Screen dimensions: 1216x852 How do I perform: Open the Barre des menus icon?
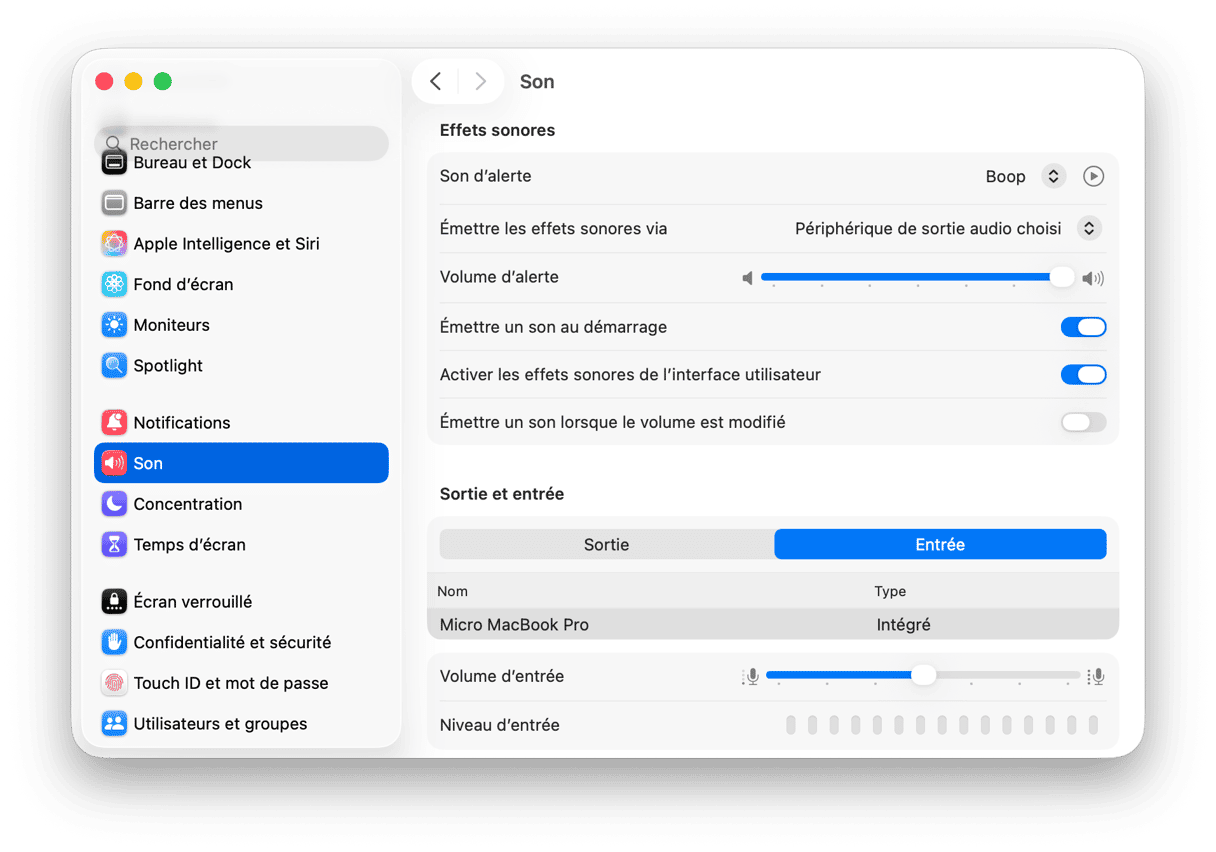pyautogui.click(x=114, y=203)
